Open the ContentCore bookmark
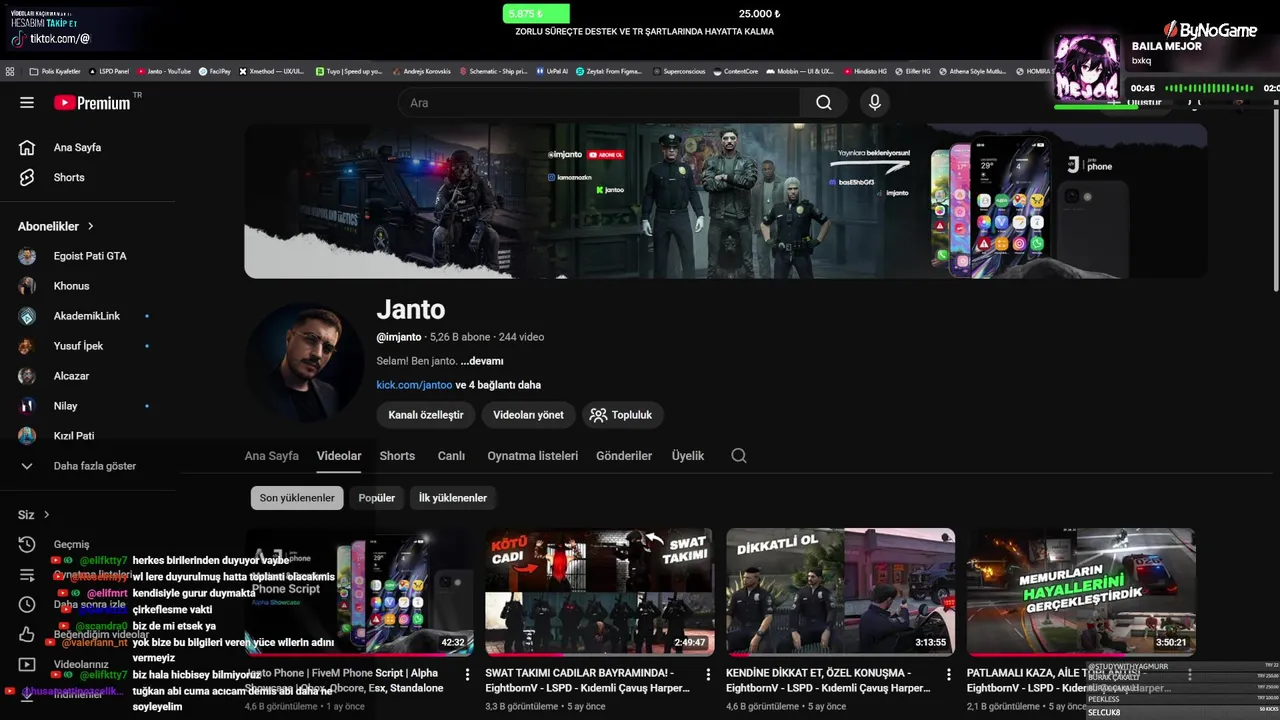 tap(736, 72)
